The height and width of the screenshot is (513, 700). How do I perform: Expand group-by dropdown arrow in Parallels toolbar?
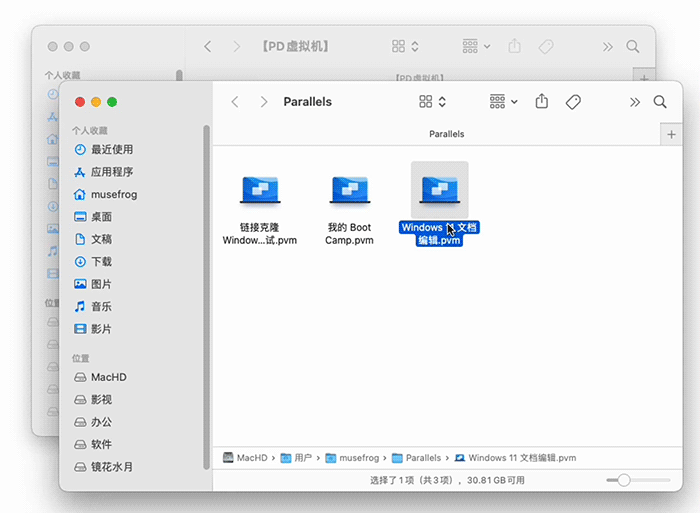click(x=514, y=102)
